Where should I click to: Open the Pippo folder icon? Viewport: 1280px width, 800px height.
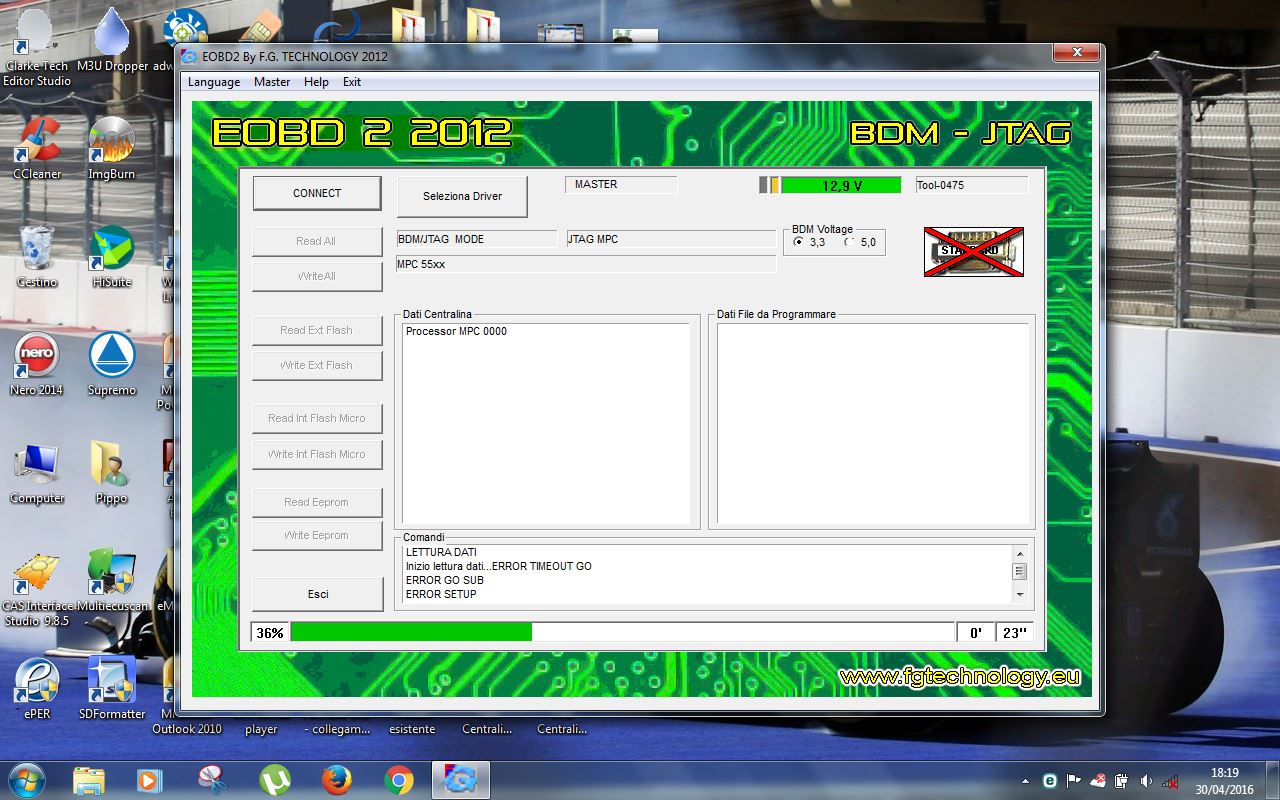click(112, 473)
